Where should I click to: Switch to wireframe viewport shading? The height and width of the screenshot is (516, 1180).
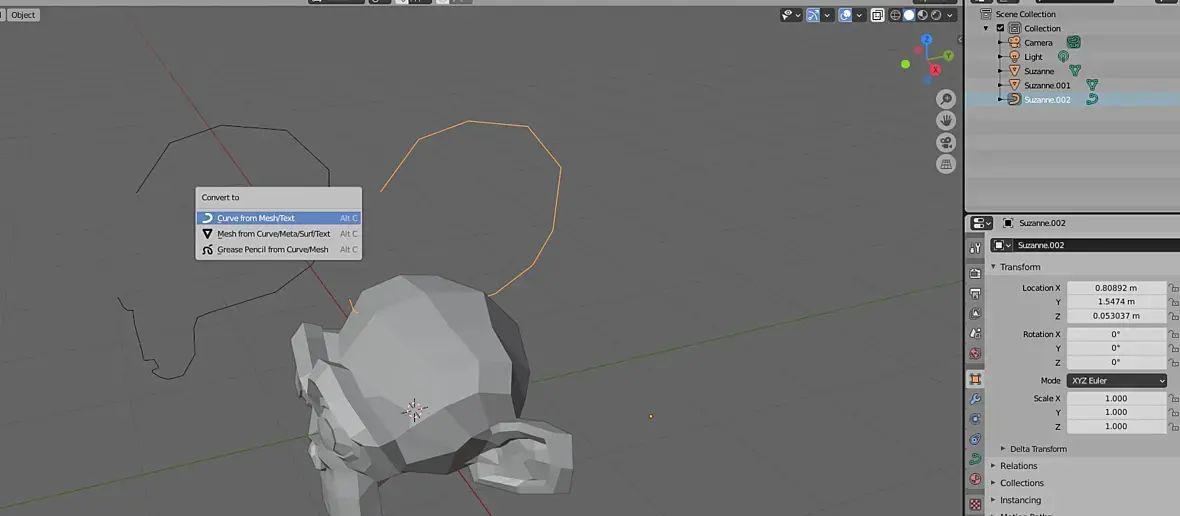(x=896, y=15)
